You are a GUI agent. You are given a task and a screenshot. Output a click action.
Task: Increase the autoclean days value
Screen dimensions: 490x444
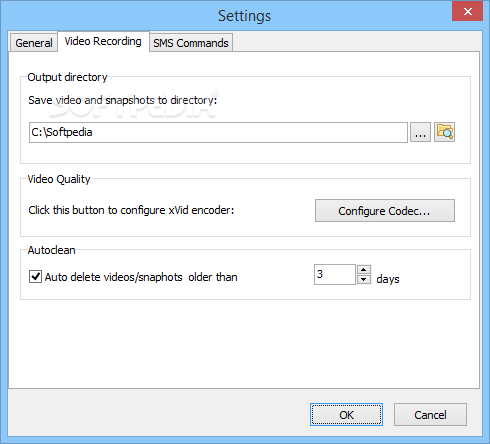[x=364, y=270]
